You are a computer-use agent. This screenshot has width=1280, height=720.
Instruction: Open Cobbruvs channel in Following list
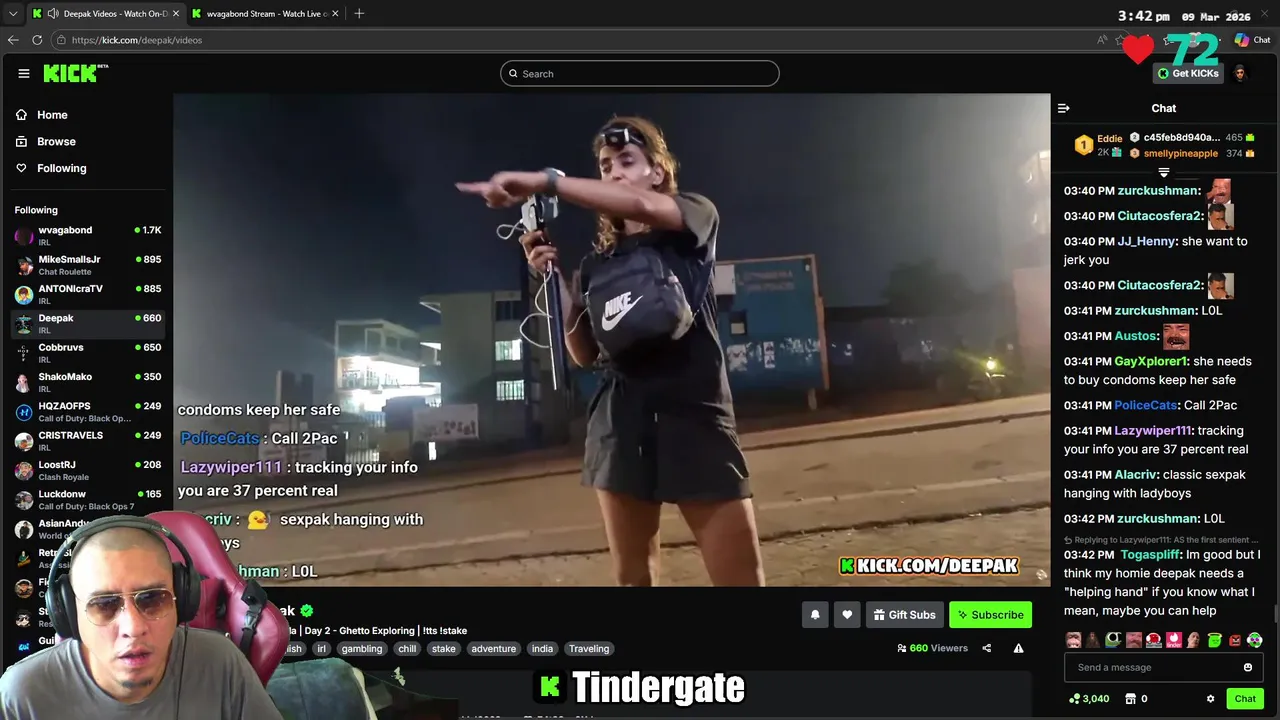click(88, 353)
